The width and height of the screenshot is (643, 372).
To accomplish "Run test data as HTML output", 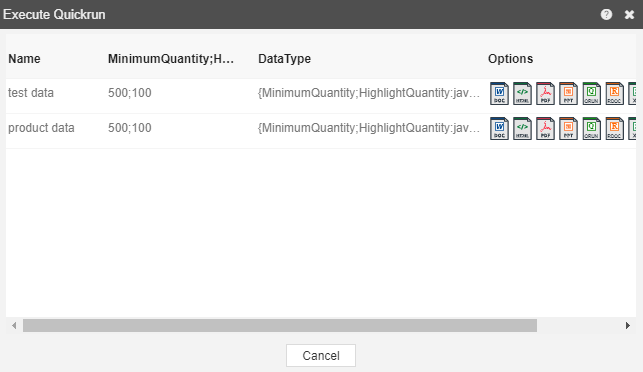I will pos(522,94).
